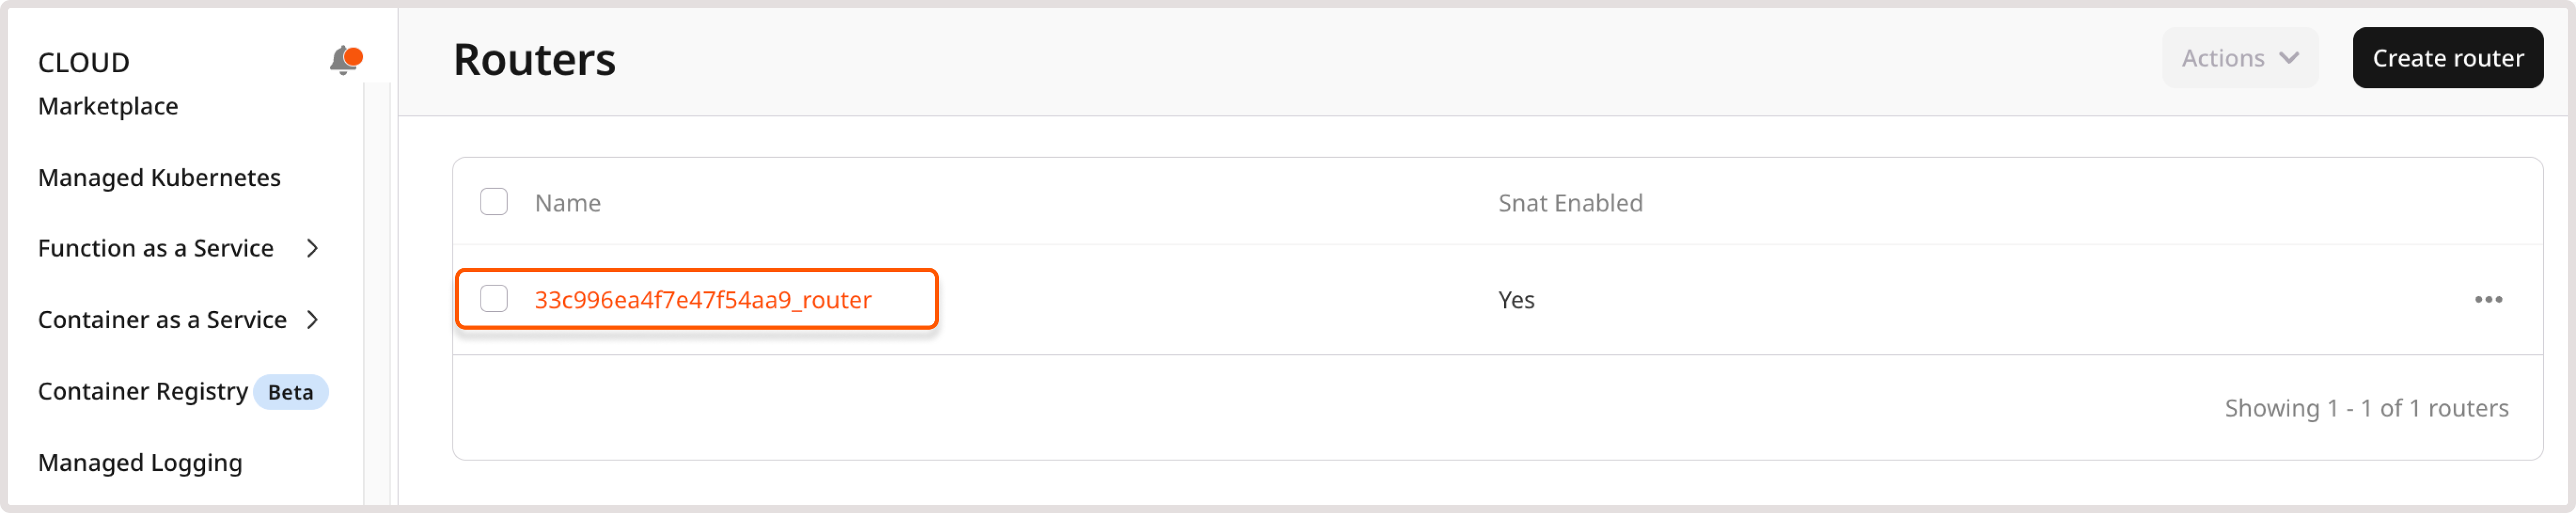The width and height of the screenshot is (2576, 513).
Task: Open Managed Kubernetes in the sidebar
Action: pos(159,177)
